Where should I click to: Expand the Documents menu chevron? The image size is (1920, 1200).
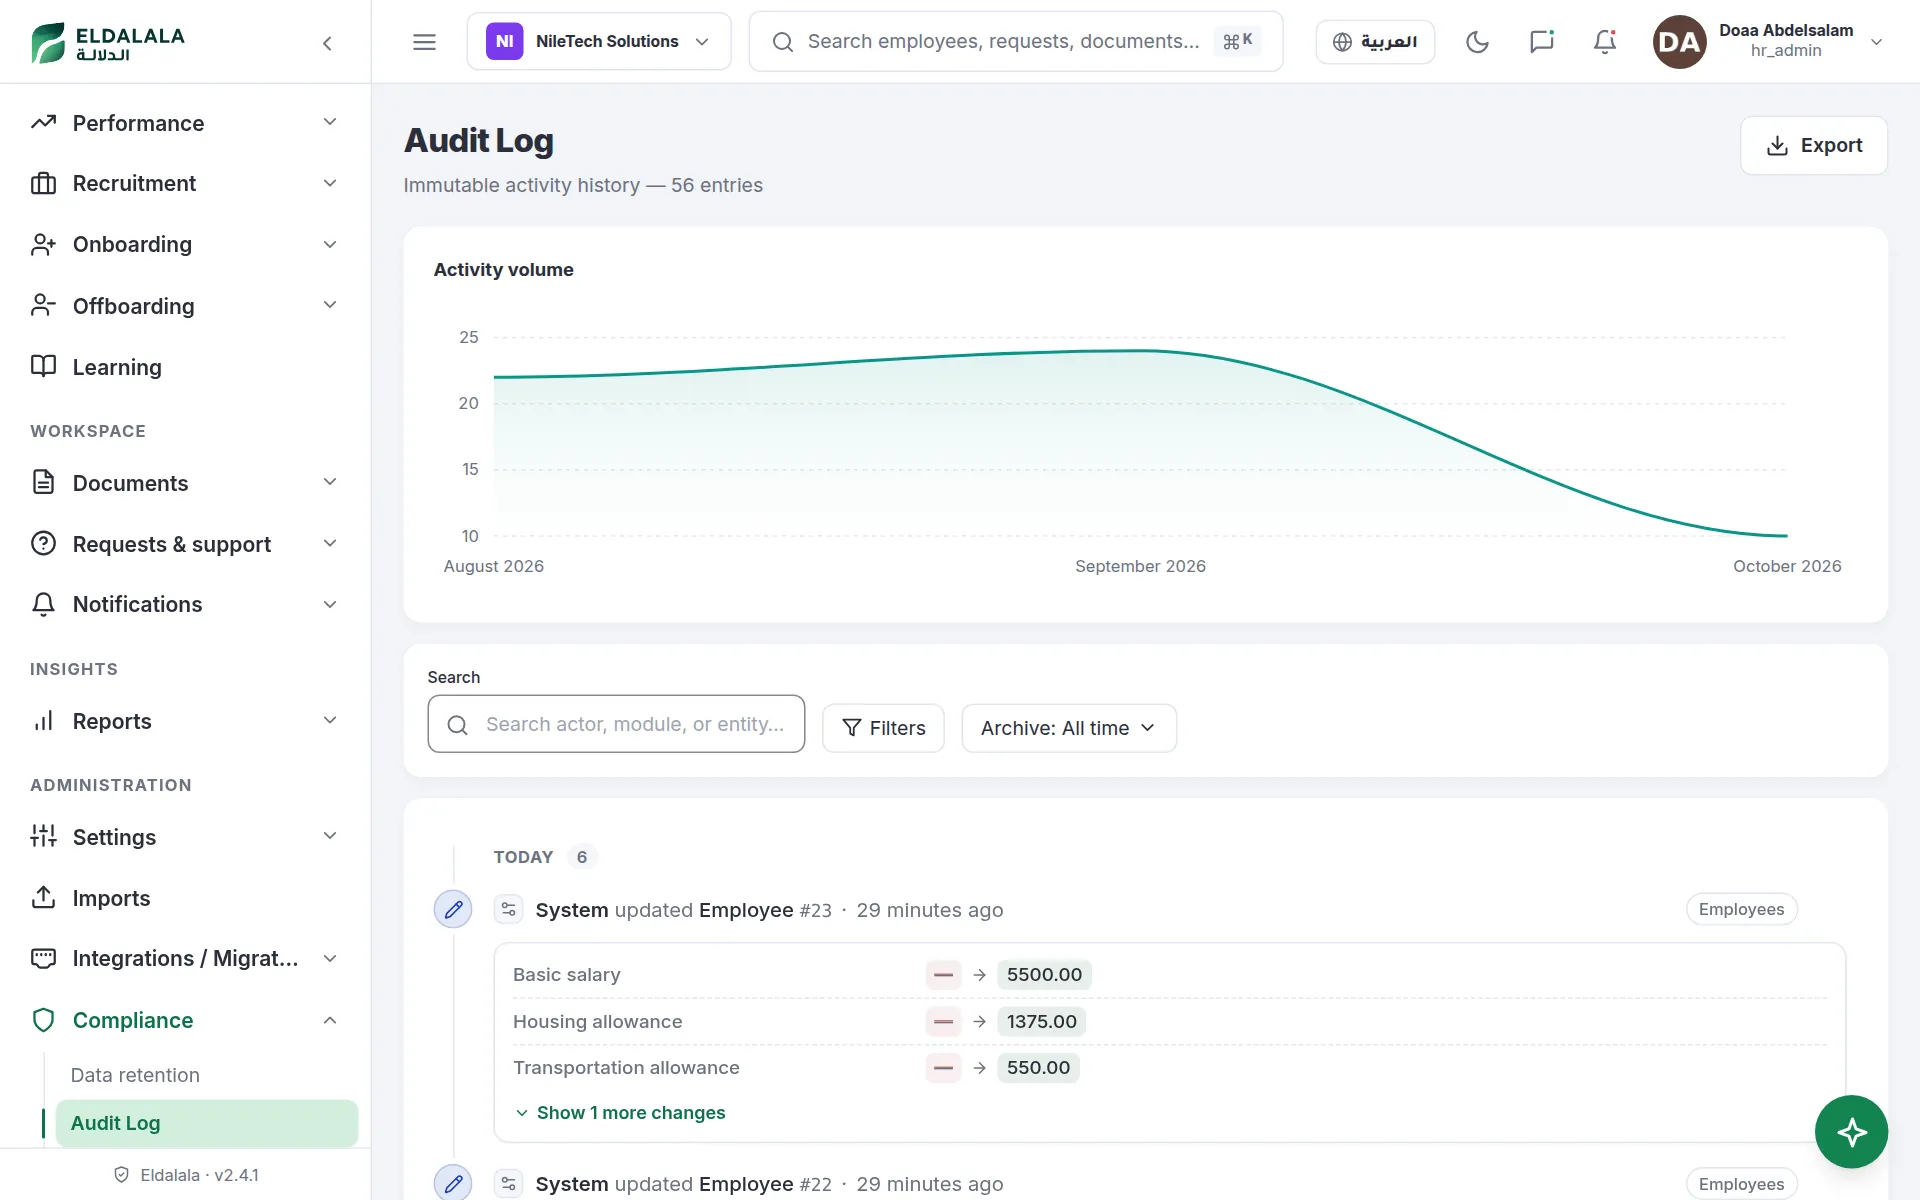click(x=330, y=482)
